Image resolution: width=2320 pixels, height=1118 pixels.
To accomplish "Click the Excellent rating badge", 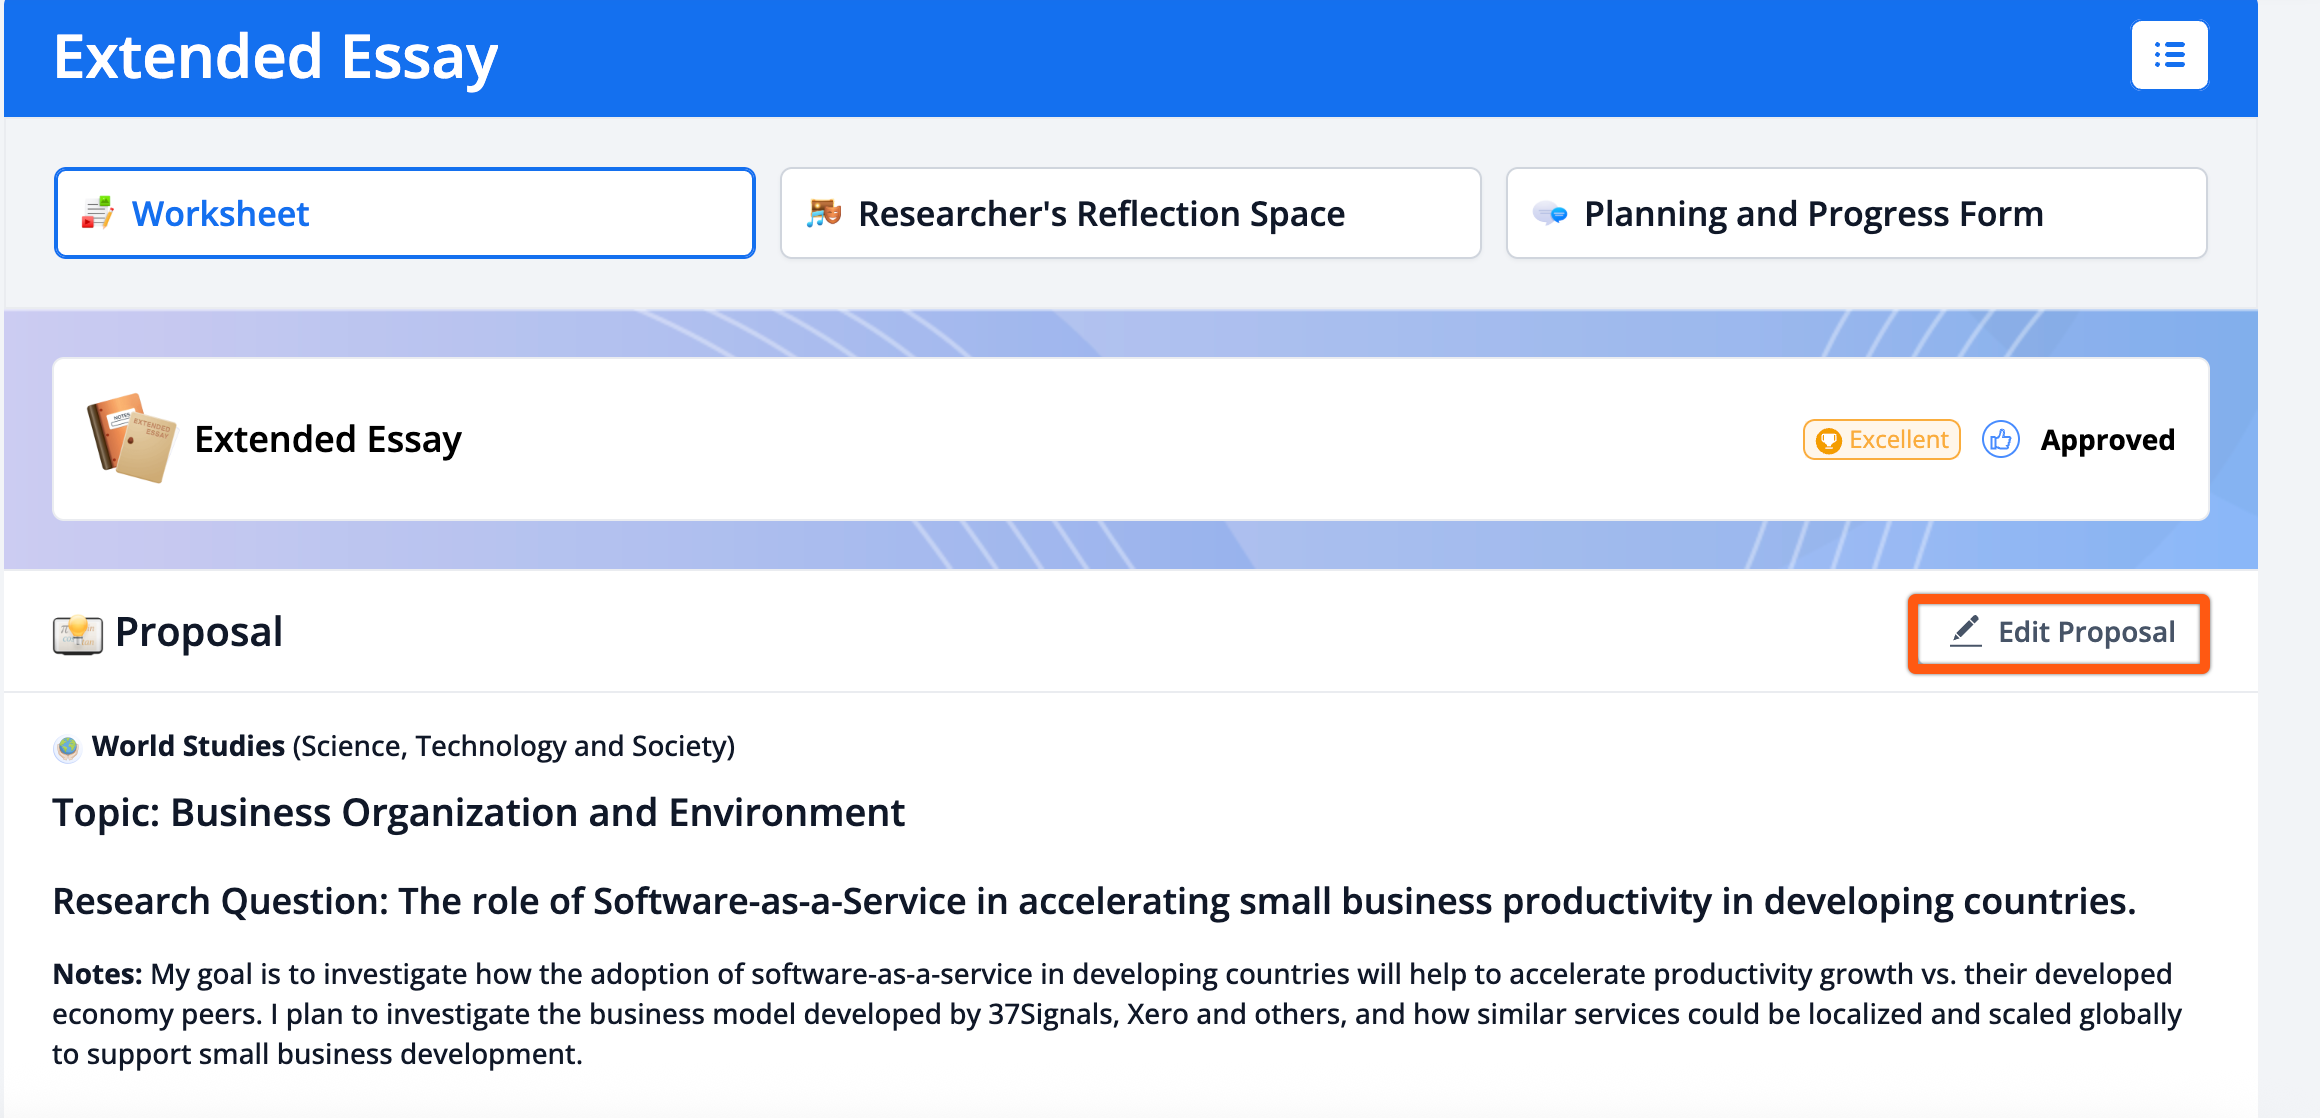I will click(x=1882, y=440).
